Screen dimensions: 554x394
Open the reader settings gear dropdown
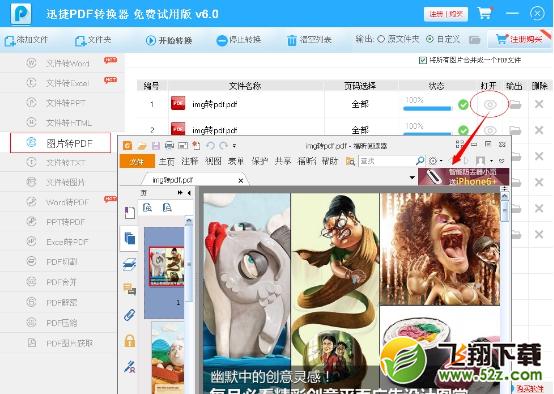pos(435,161)
